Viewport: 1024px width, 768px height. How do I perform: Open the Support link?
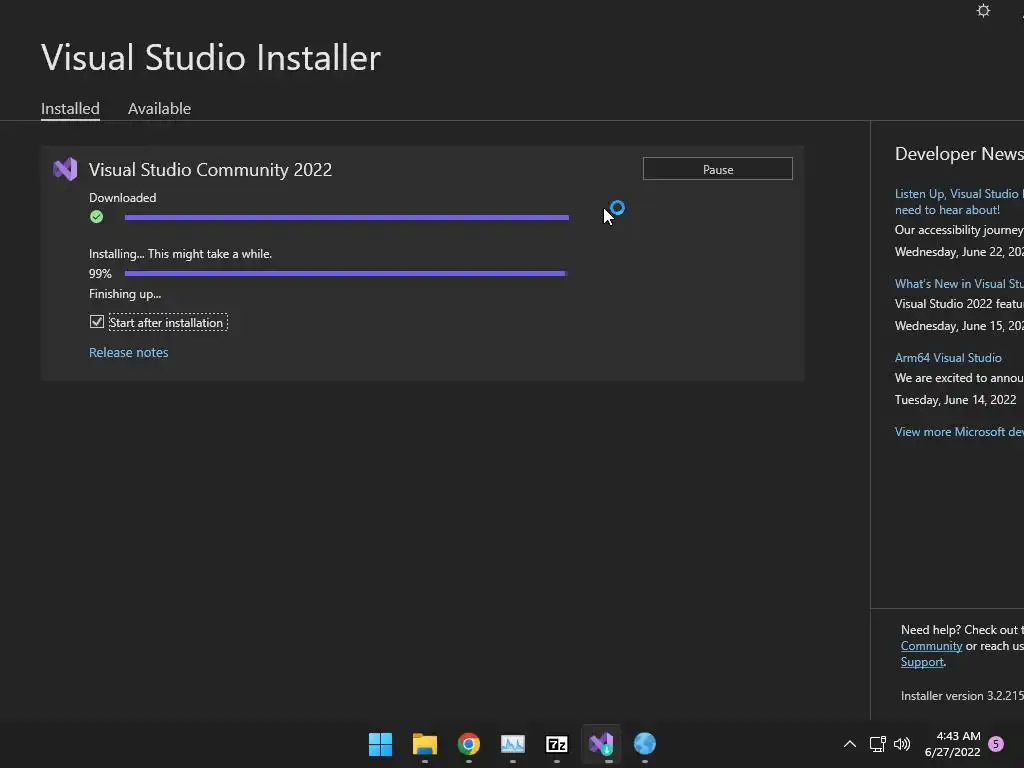coord(922,662)
